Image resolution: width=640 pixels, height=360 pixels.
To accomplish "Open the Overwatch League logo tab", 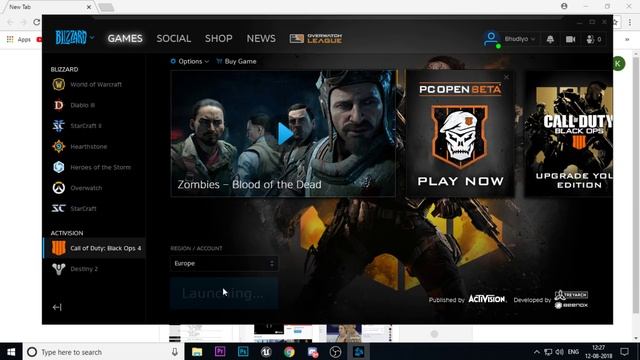I will coord(316,39).
